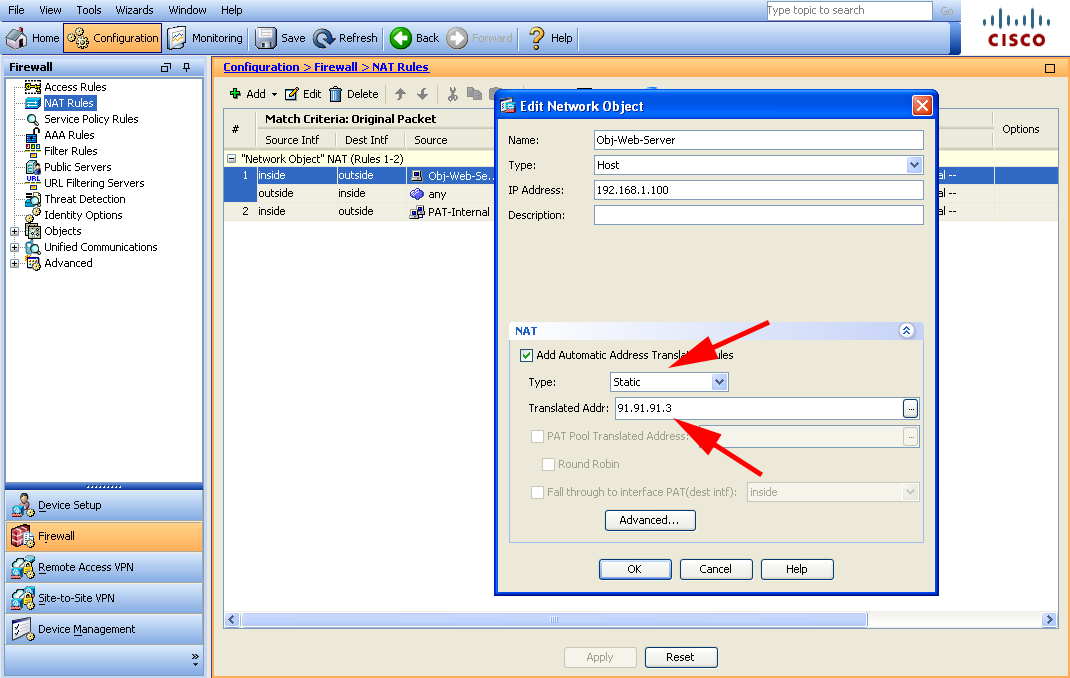The image size is (1070, 678).
Task: Open the Wizards menu
Action: pyautogui.click(x=134, y=10)
